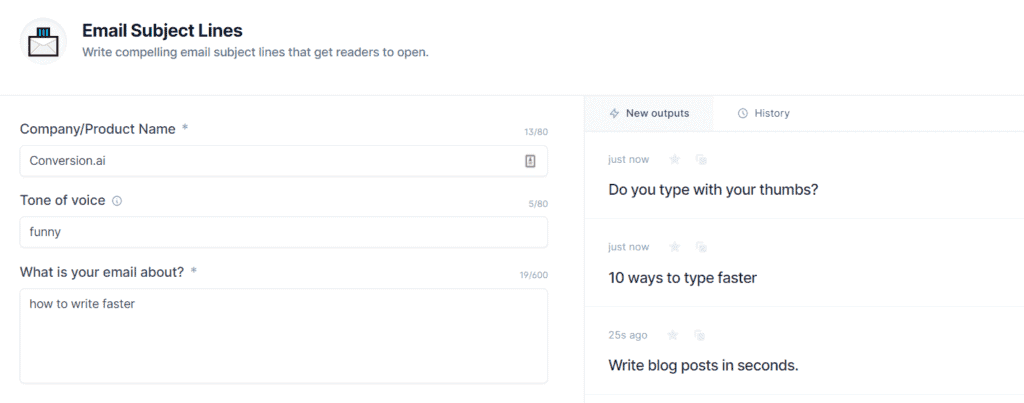
Task: Click the History tab clock icon
Action: 743,113
